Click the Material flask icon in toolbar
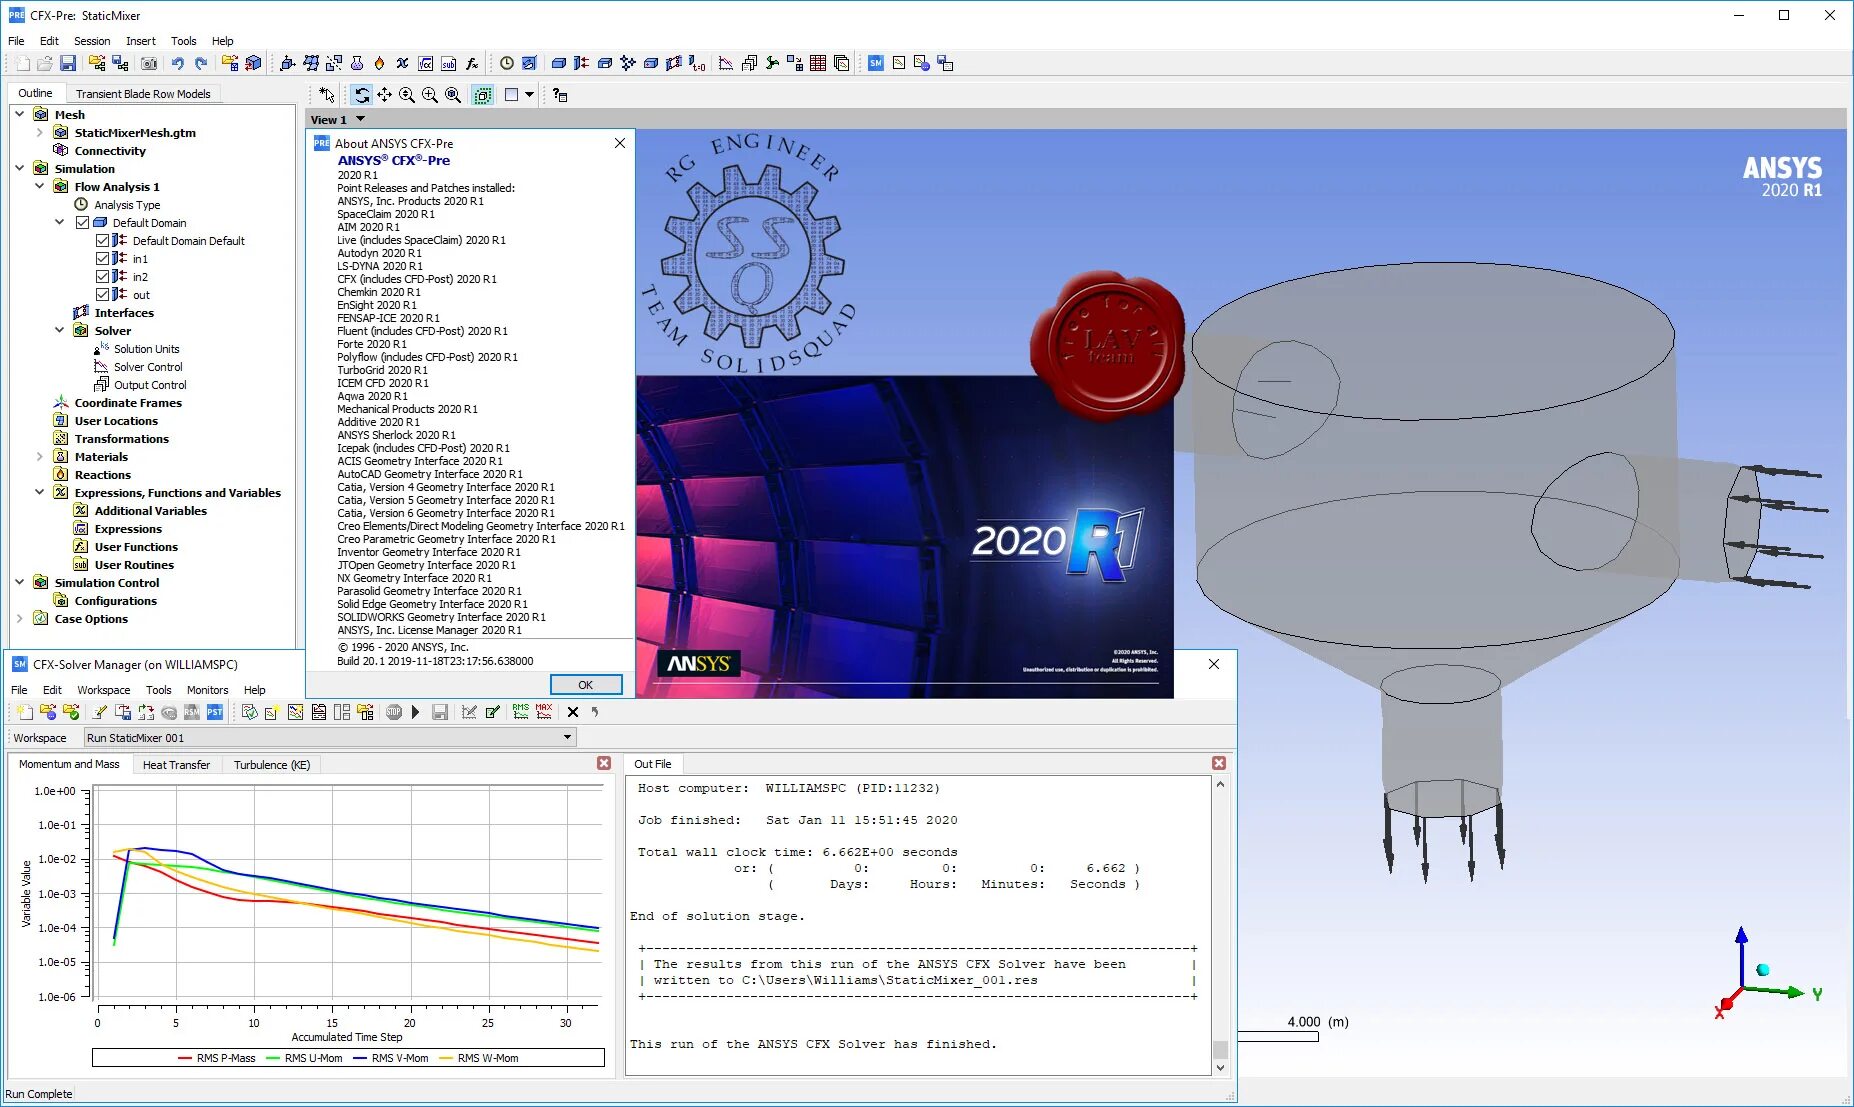The height and width of the screenshot is (1107, 1854). pyautogui.click(x=357, y=63)
